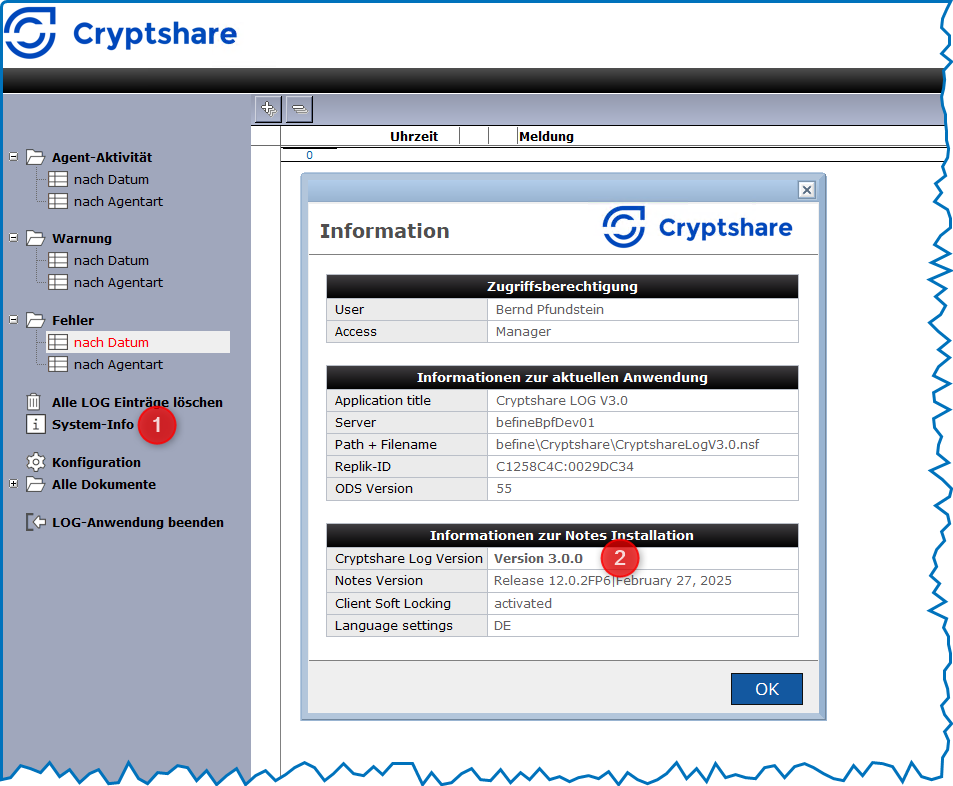Image resolution: width=953 pixels, height=786 pixels.
Task: Click the expand all plus toolbar icon
Action: [267, 108]
